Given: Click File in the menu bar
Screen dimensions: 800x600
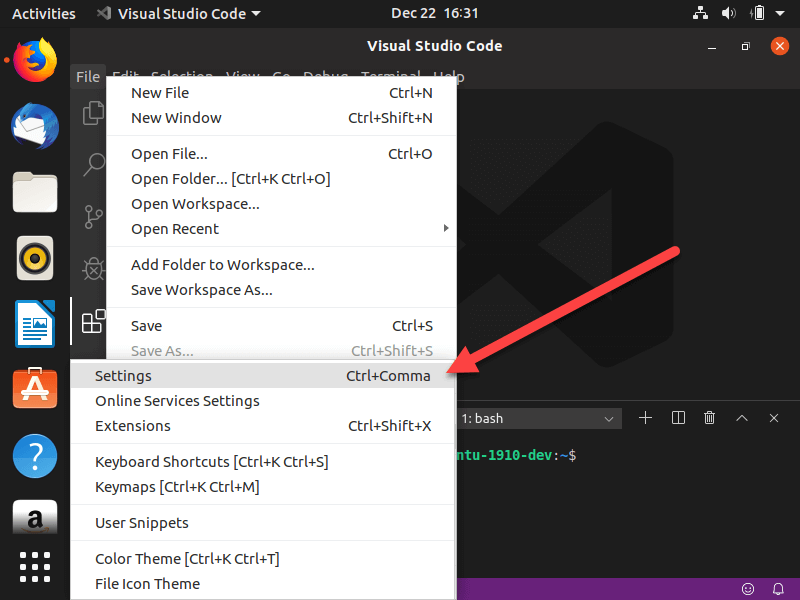Looking at the screenshot, I should 88,77.
